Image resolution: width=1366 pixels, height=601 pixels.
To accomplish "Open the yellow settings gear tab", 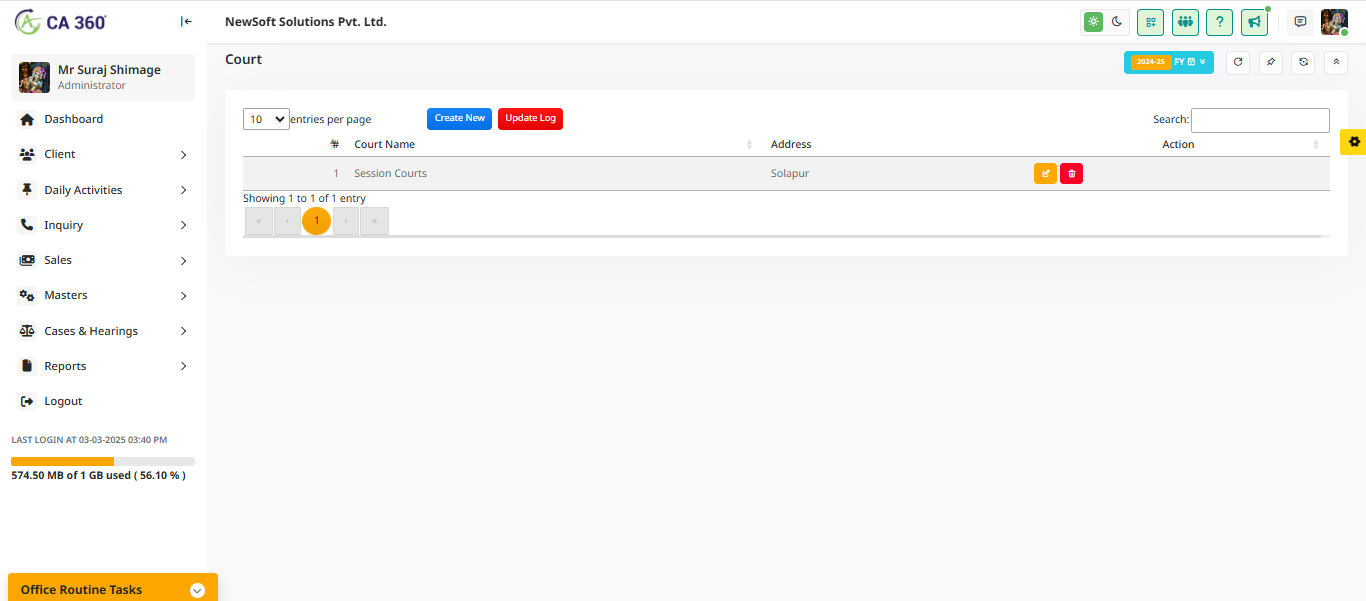I will coord(1354,142).
